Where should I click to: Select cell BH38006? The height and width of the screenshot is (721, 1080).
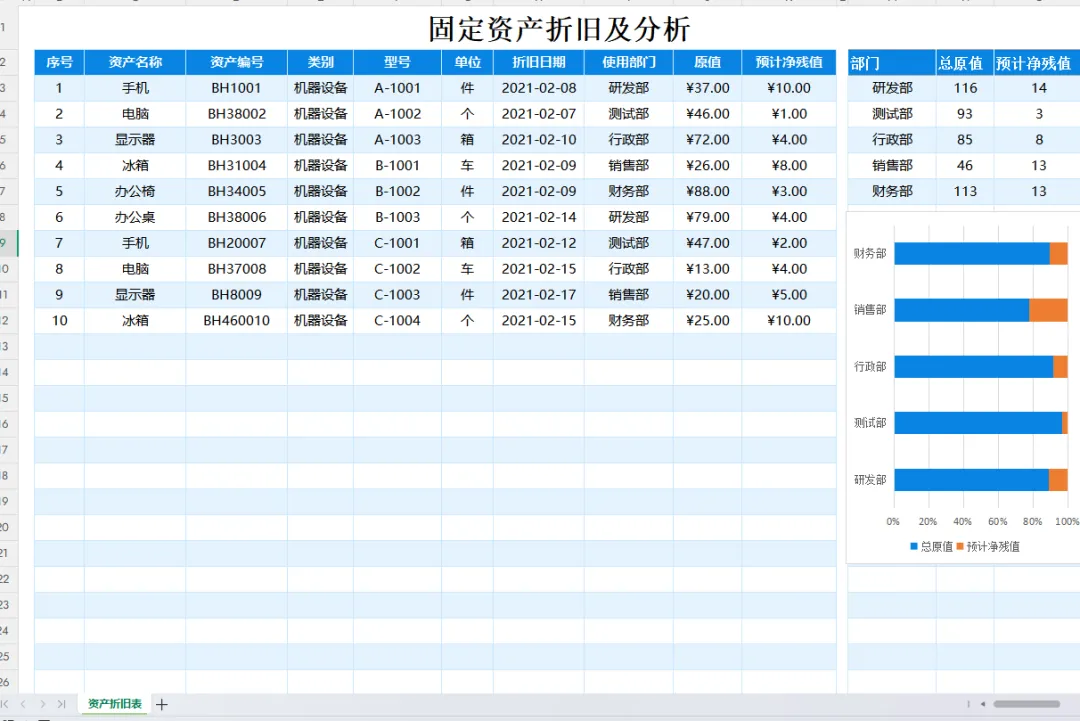(236, 217)
